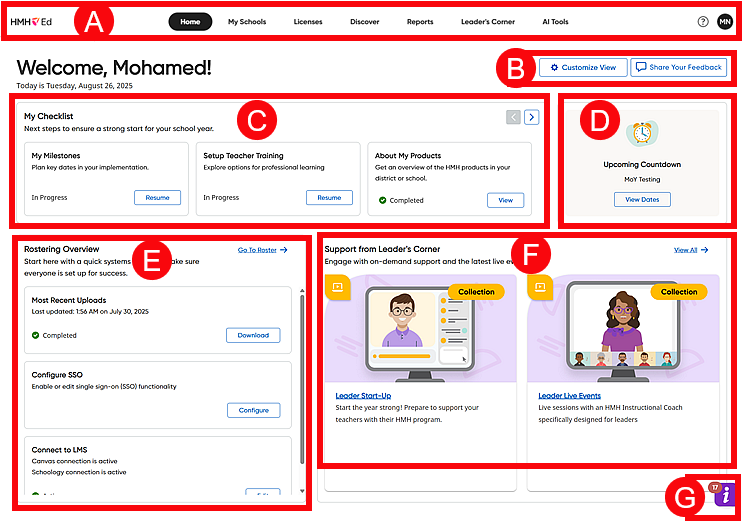Viewport: 742px width, 521px height.
Task: Open the purple info widget icon
Action: pos(725,495)
